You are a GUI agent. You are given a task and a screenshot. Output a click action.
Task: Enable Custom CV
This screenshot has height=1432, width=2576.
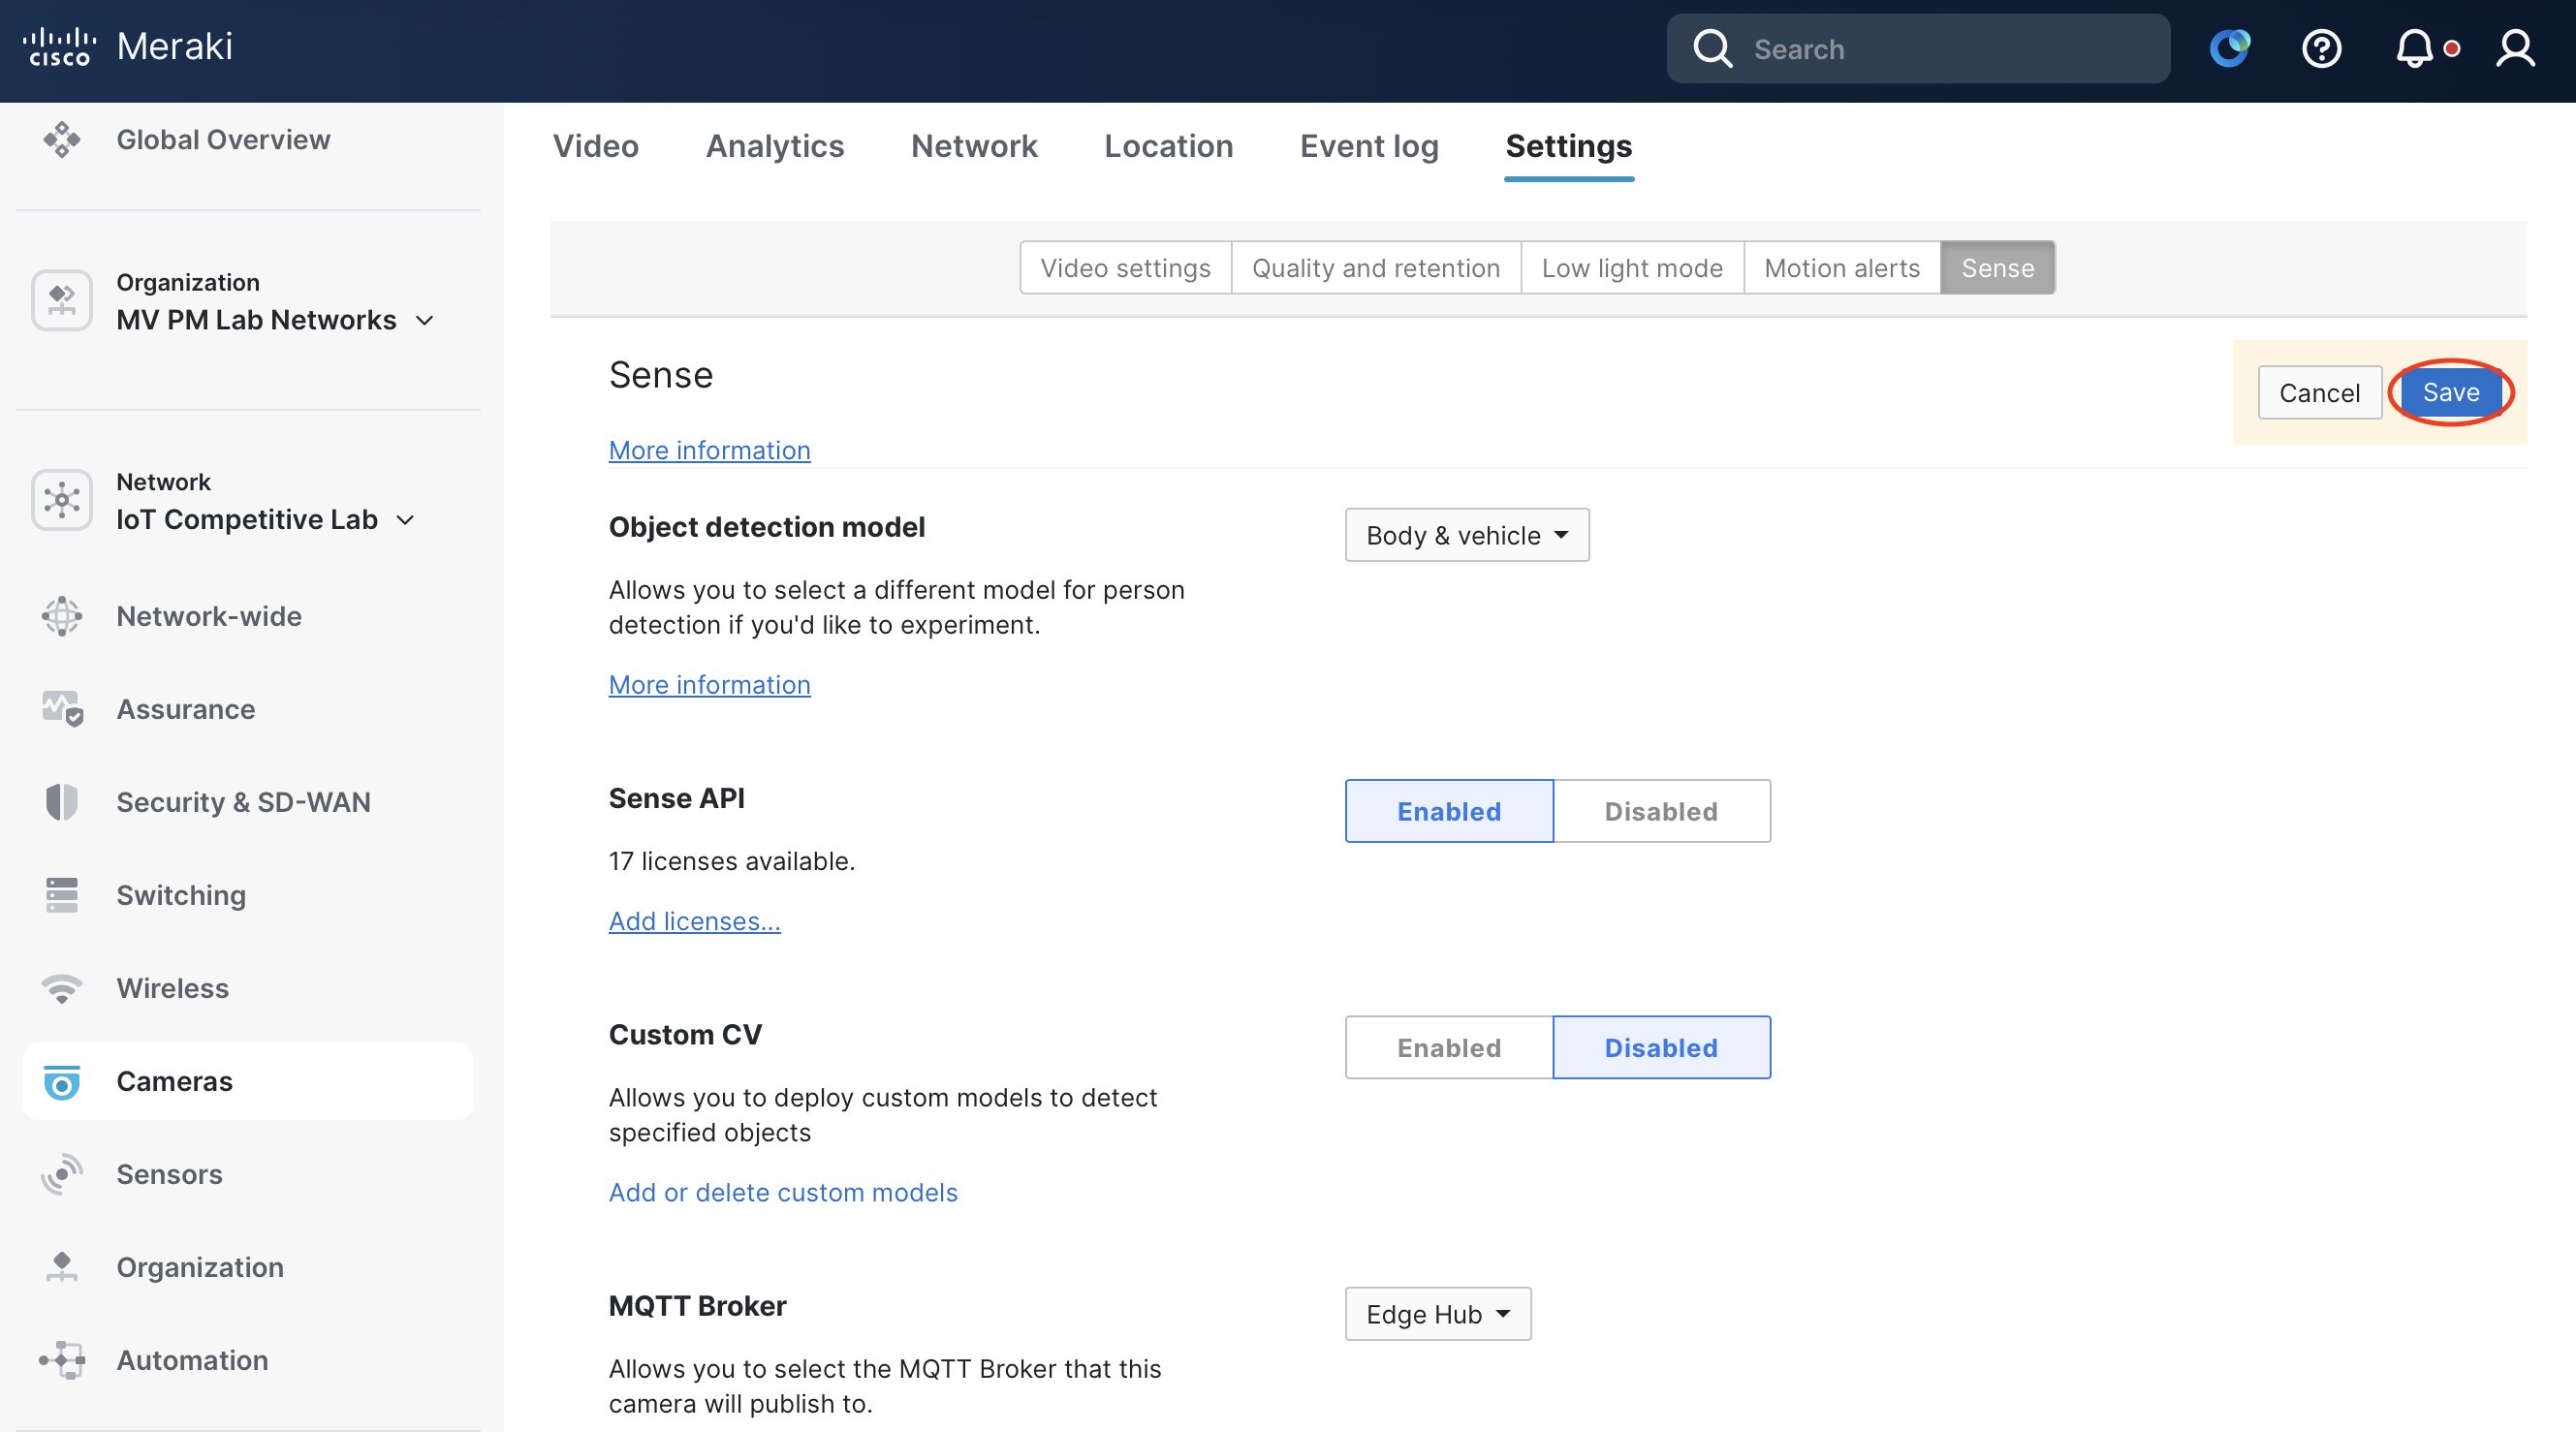1448,1047
